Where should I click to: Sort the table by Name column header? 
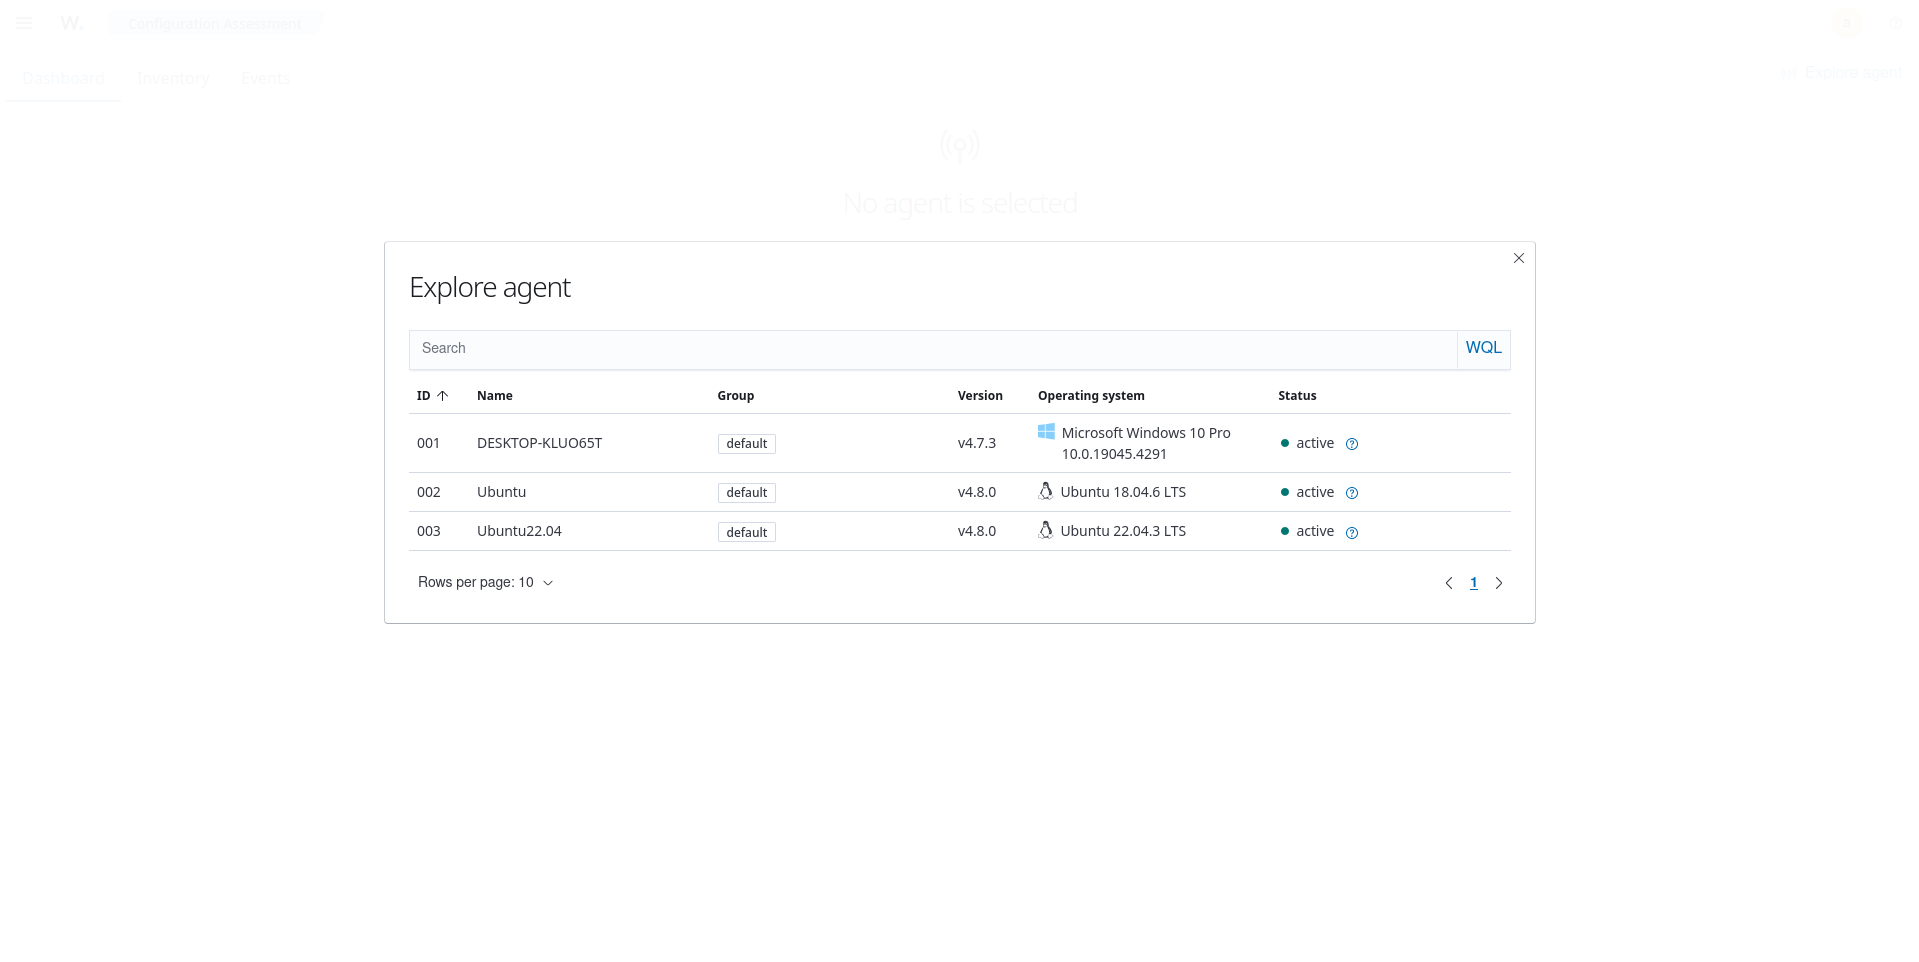pyautogui.click(x=494, y=396)
